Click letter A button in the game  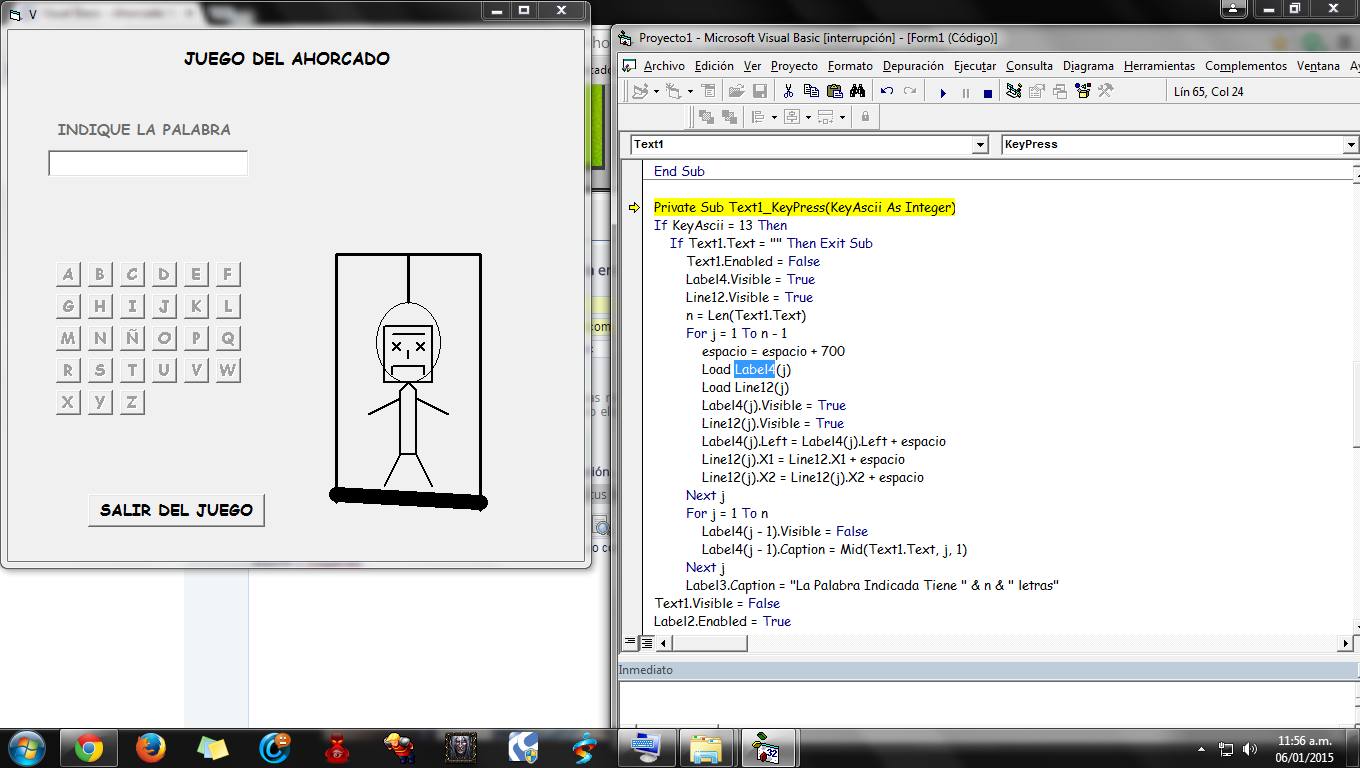point(68,275)
